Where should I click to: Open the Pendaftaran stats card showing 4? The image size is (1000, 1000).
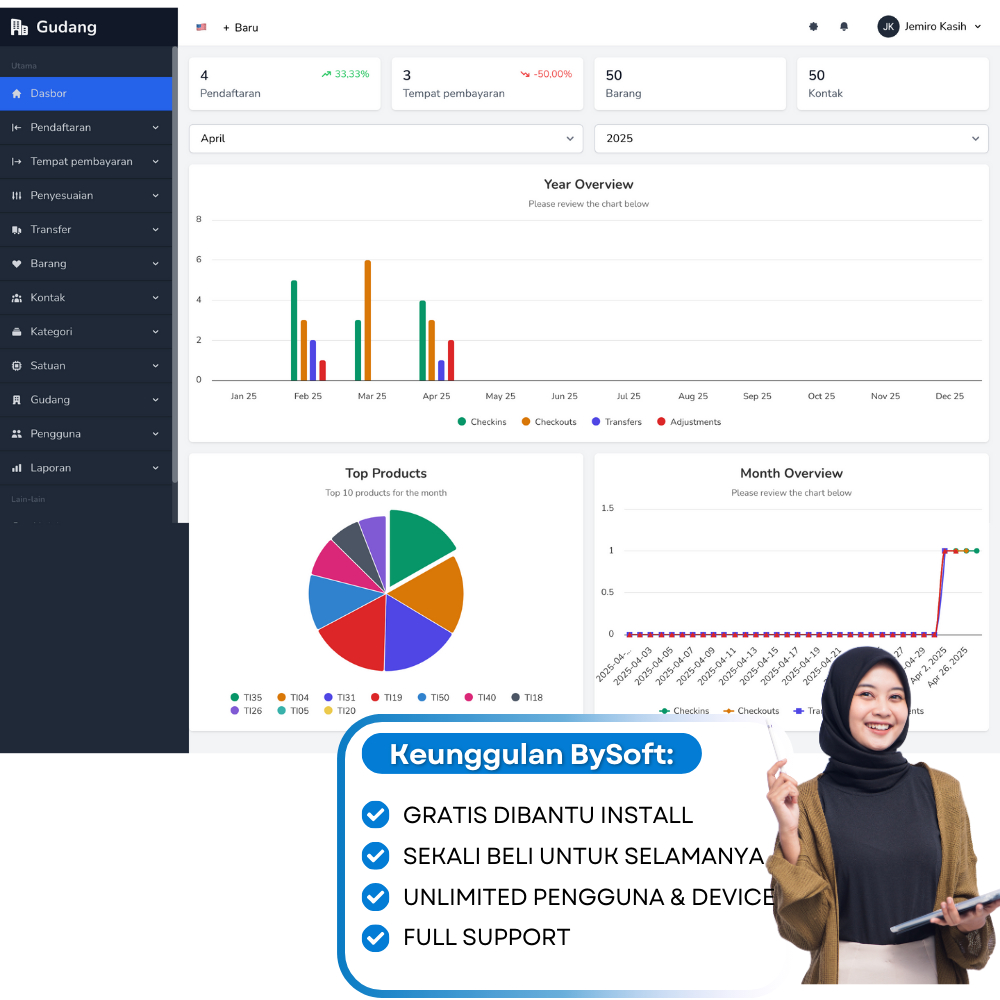[284, 83]
